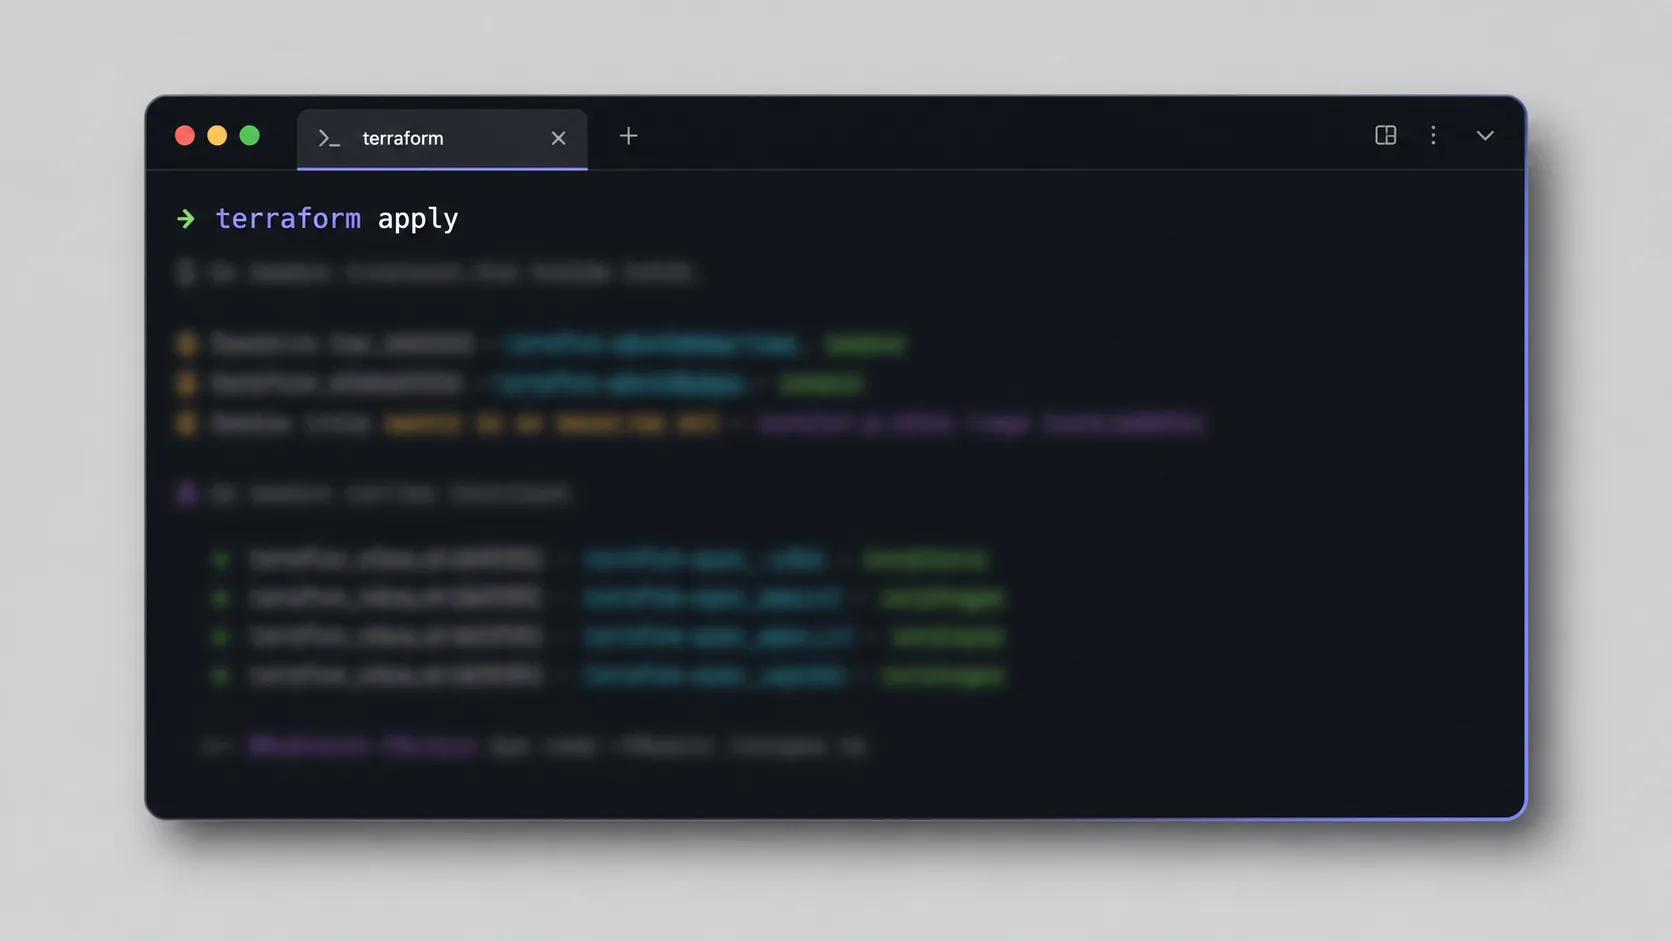Viewport: 1672px width, 941px height.
Task: Open the vertical three-dot options menu
Action: (1433, 135)
